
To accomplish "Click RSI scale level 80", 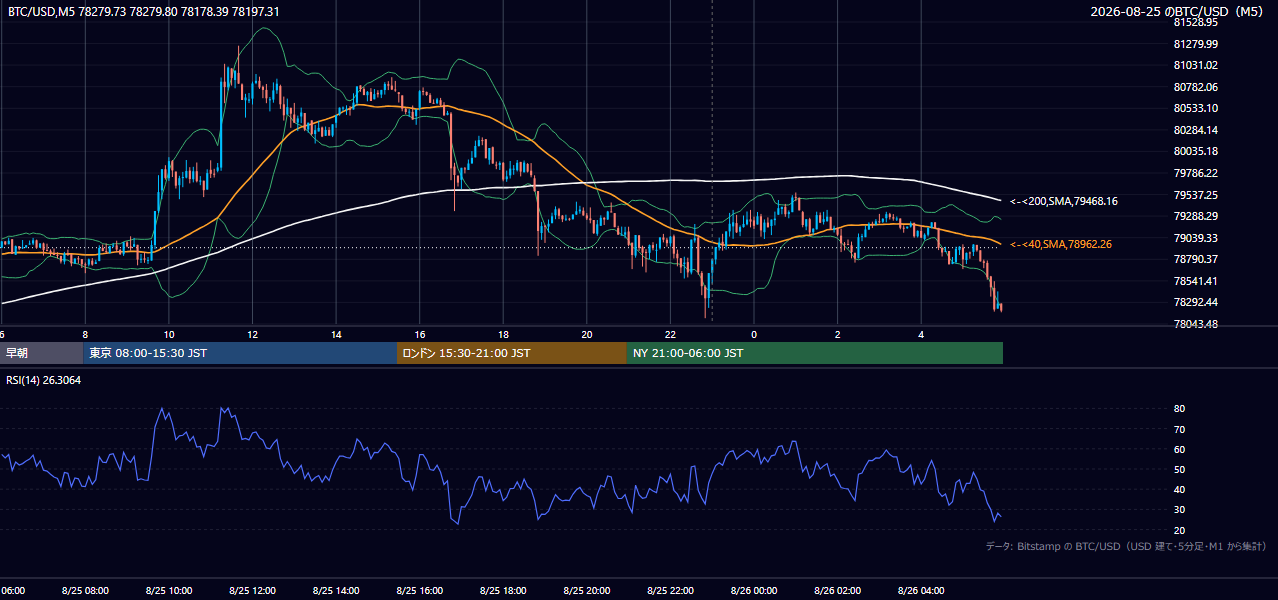I will pos(1179,409).
